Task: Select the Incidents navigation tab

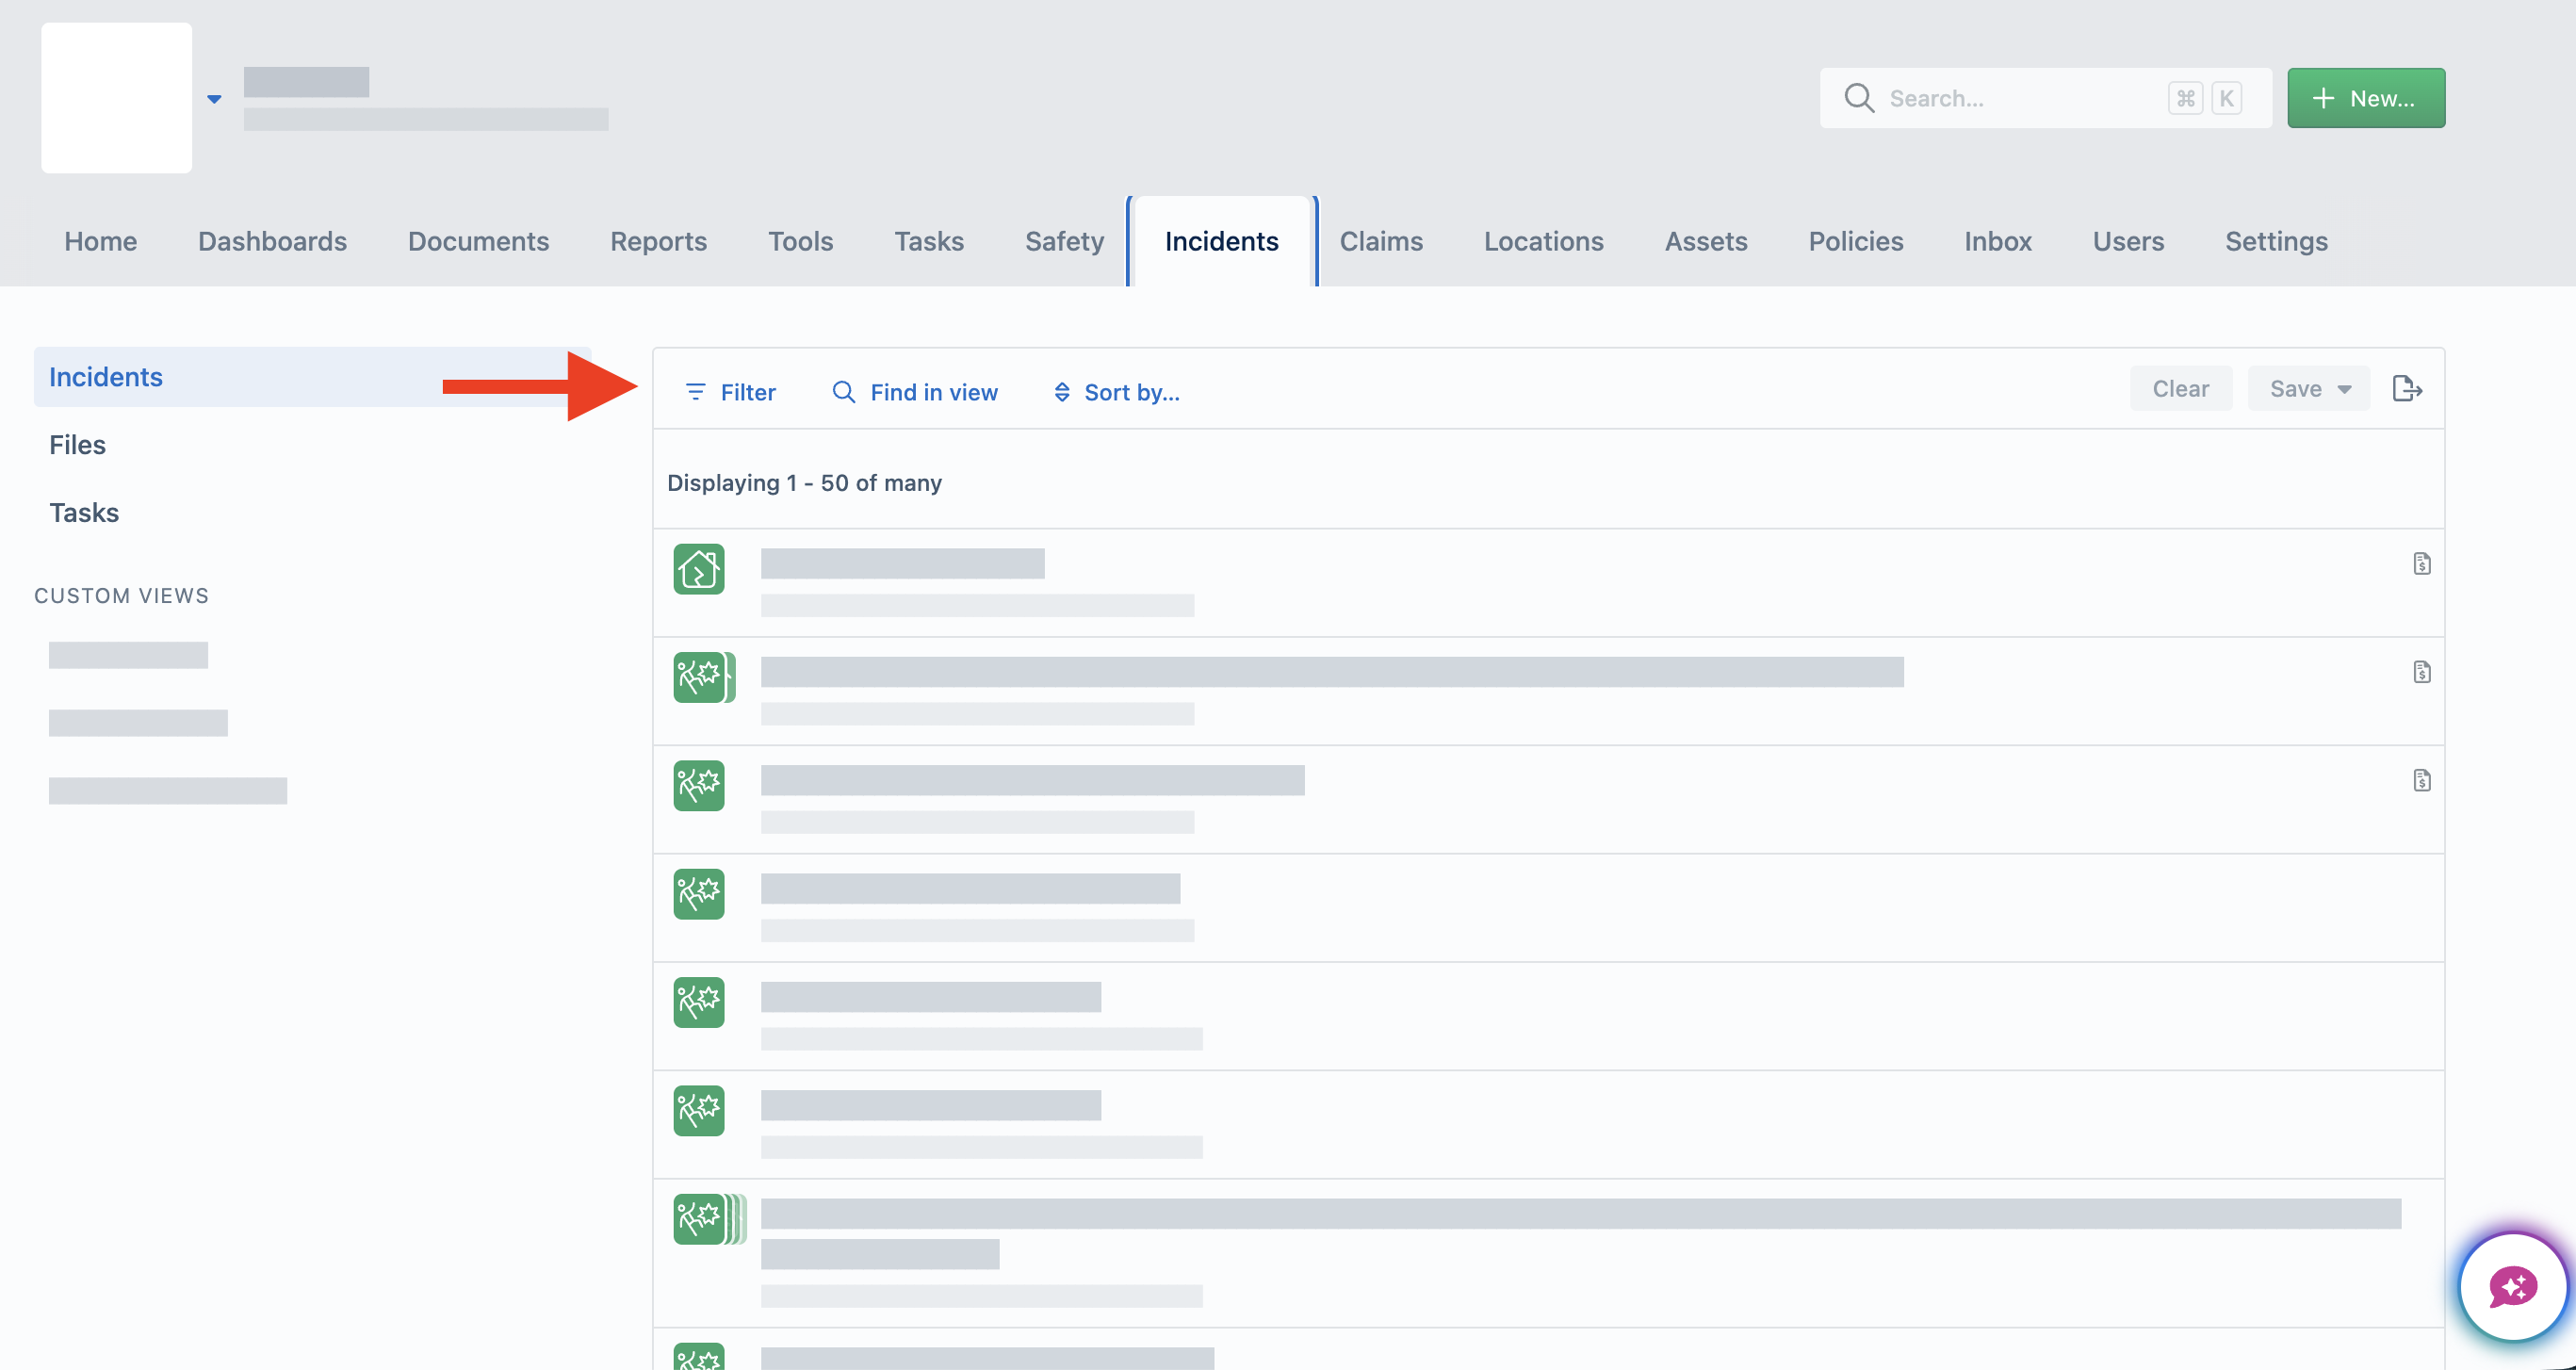Action: click(1221, 241)
